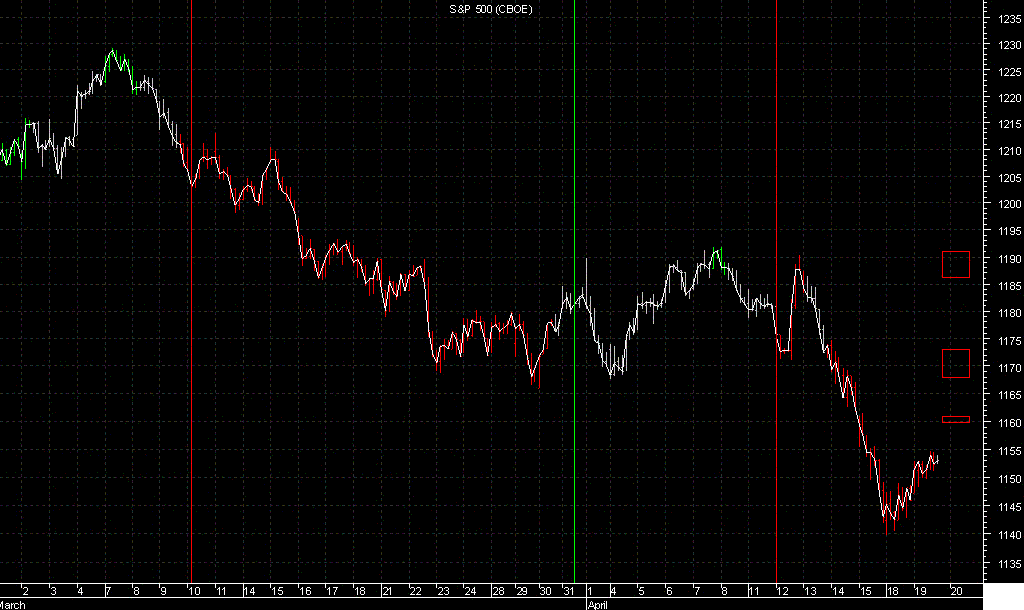Screen dimensions: 1024x610
Task: Select the red vertical line near April 12
Action: [778, 300]
